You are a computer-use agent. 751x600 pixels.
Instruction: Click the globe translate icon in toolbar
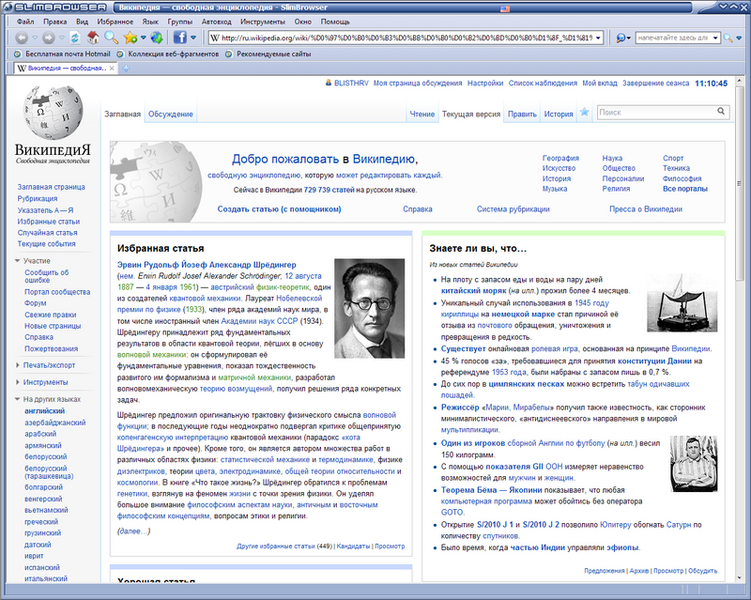[x=157, y=37]
